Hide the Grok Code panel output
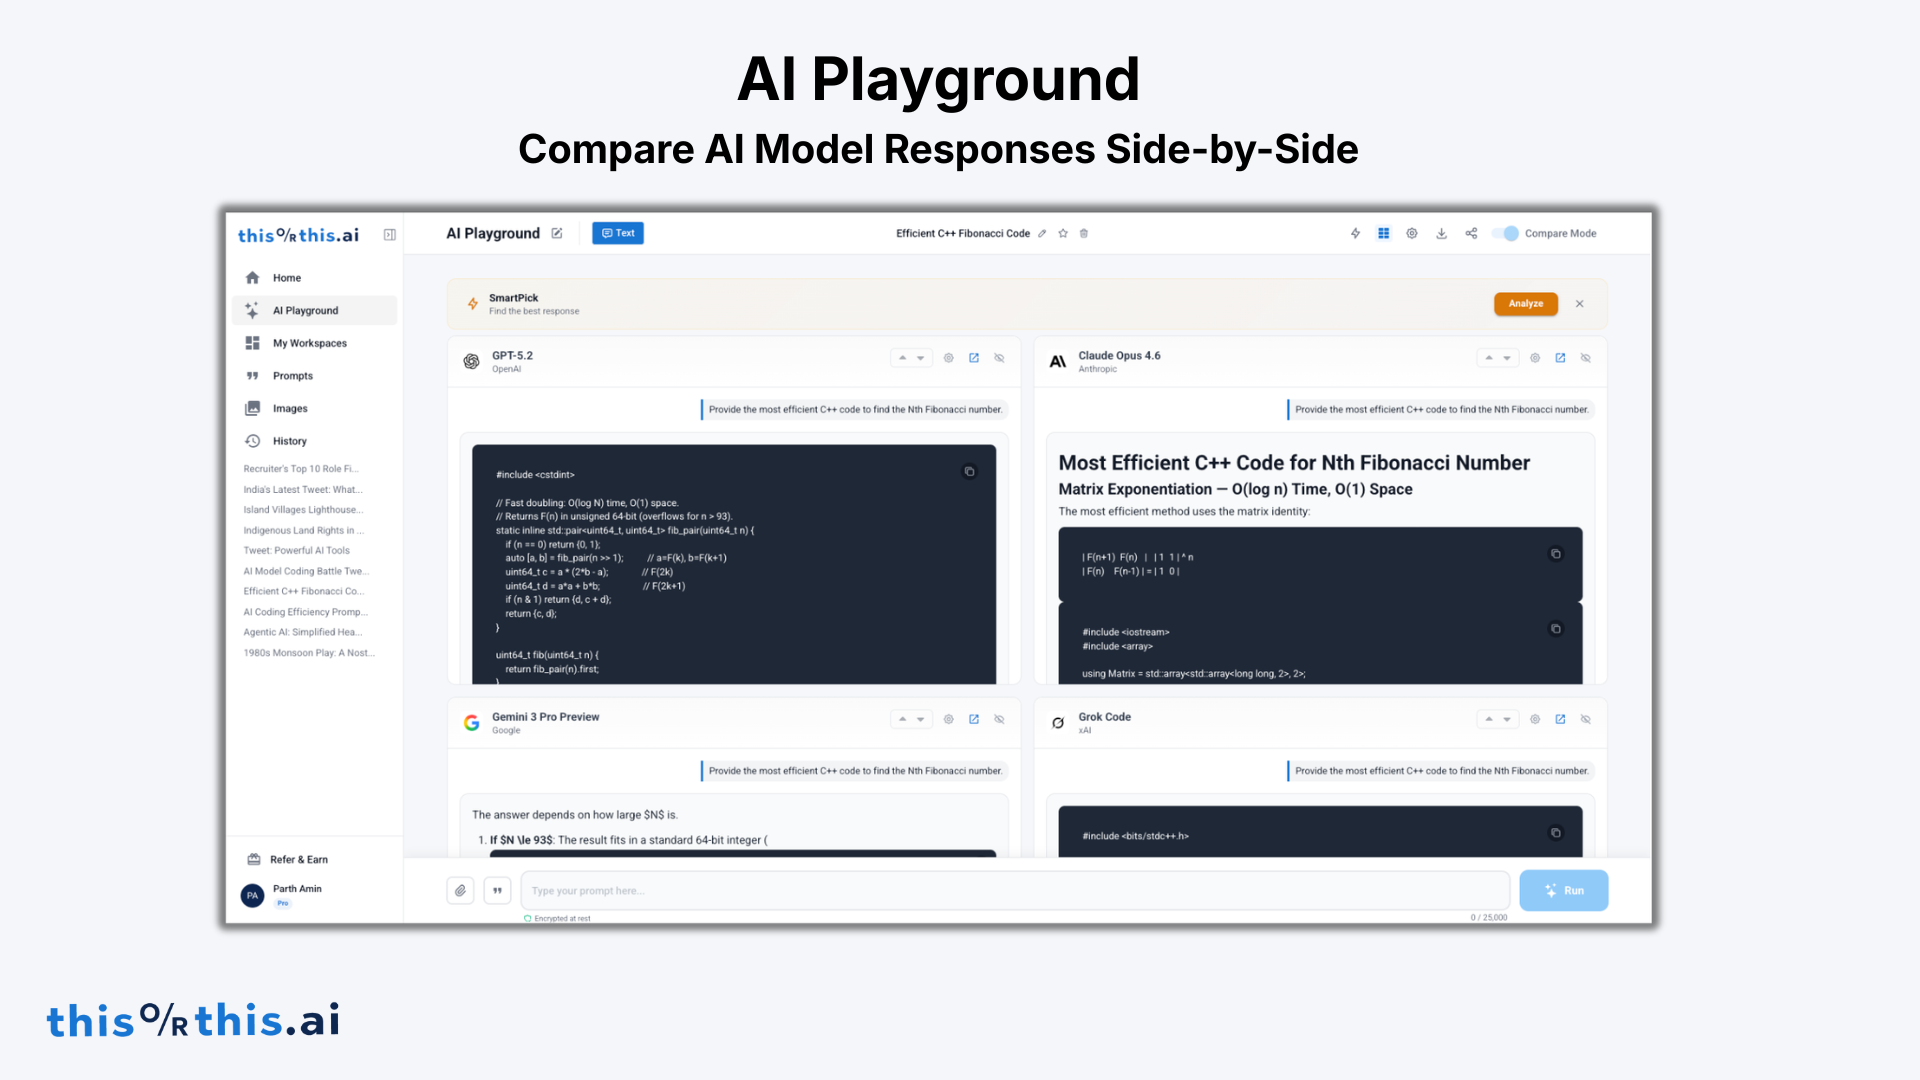1920x1080 pixels. [x=1585, y=719]
